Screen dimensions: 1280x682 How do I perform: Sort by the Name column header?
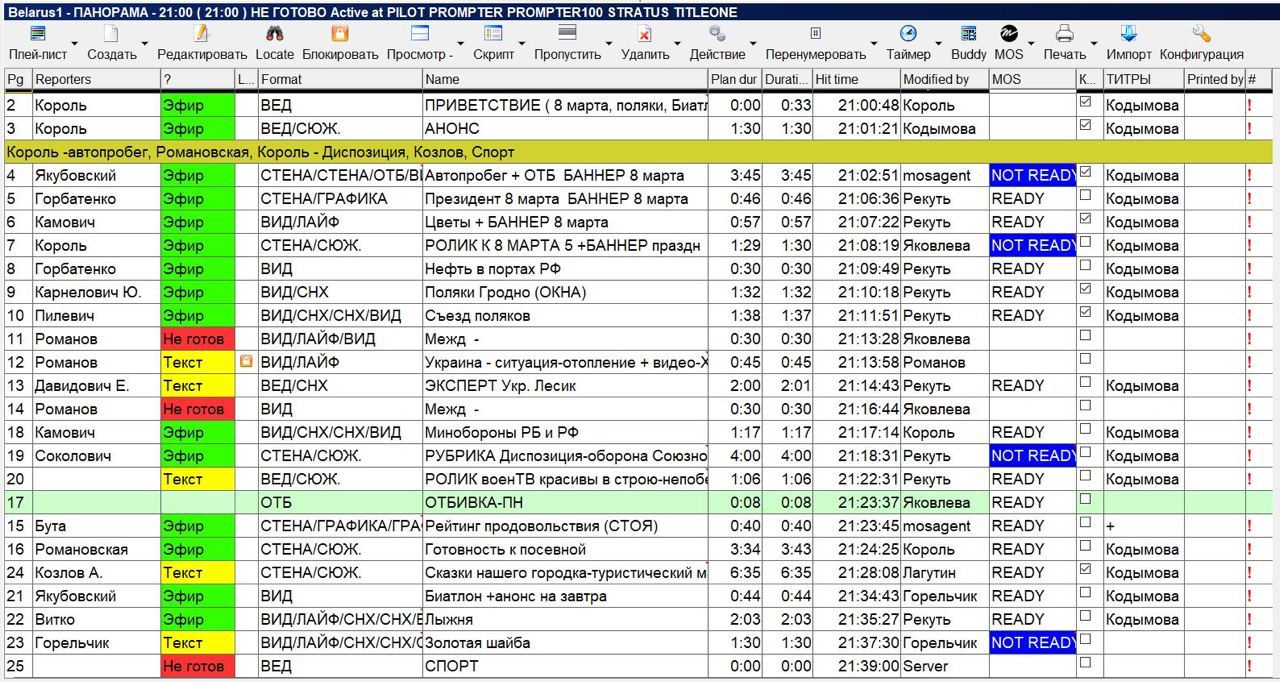pyautogui.click(x=565, y=79)
